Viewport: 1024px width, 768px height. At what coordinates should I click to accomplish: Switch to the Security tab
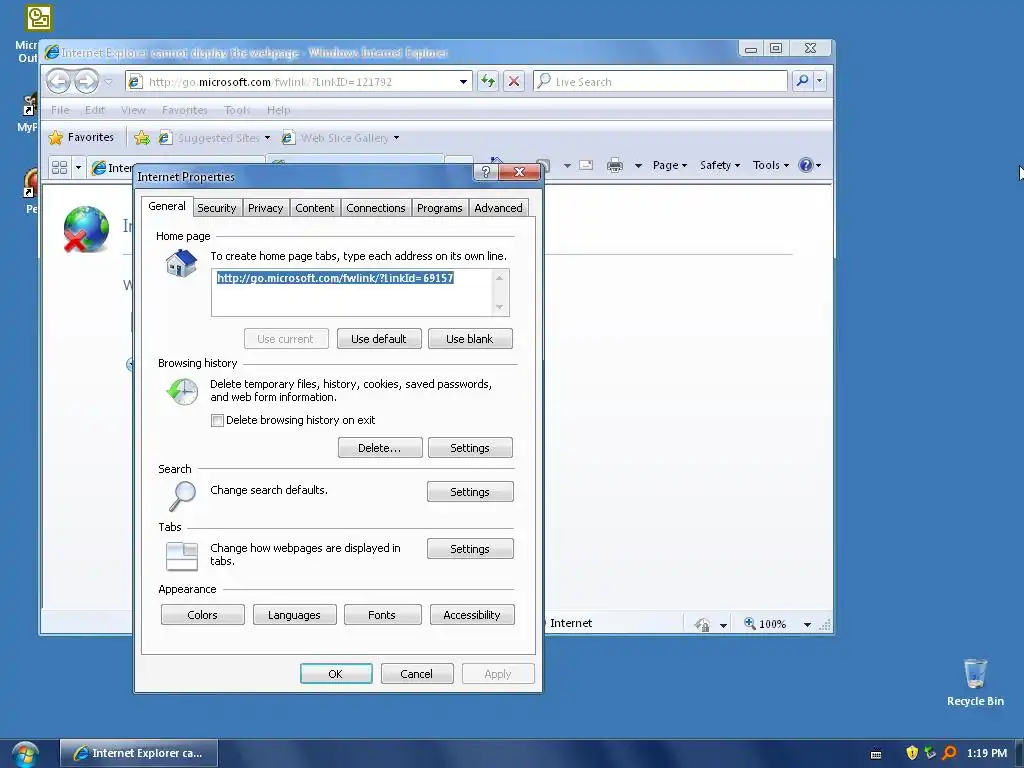[x=216, y=208]
